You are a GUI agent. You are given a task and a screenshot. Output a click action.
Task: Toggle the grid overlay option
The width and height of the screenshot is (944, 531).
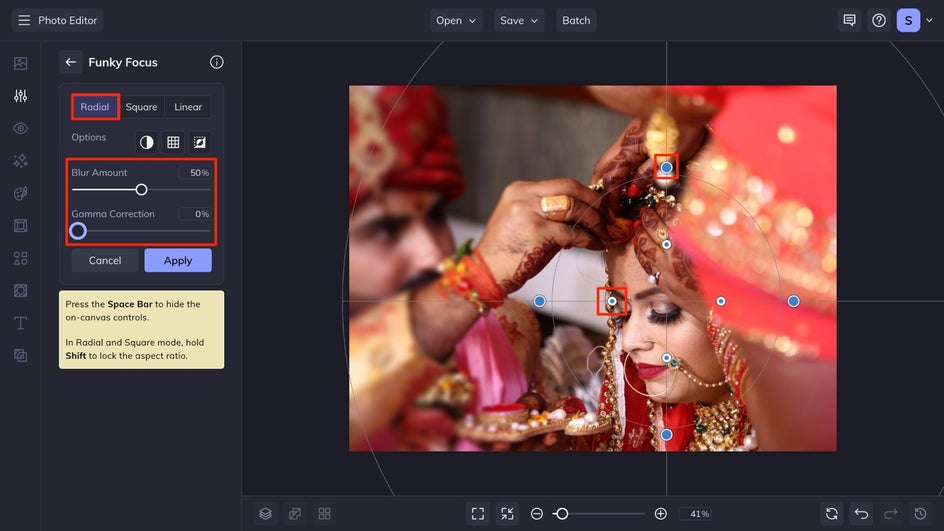173,143
